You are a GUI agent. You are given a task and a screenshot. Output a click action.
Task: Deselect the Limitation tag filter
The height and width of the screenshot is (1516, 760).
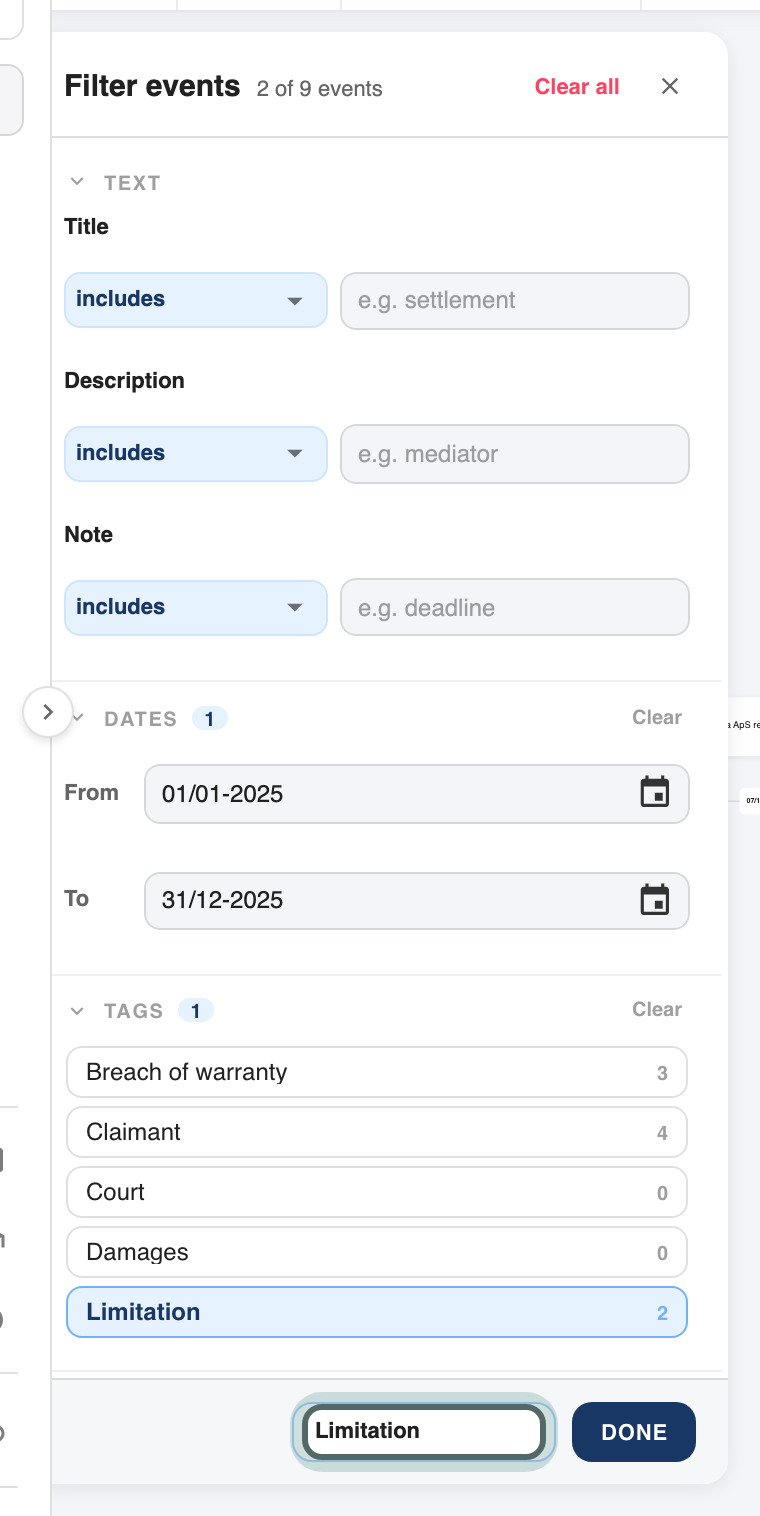pyautogui.click(x=377, y=1312)
